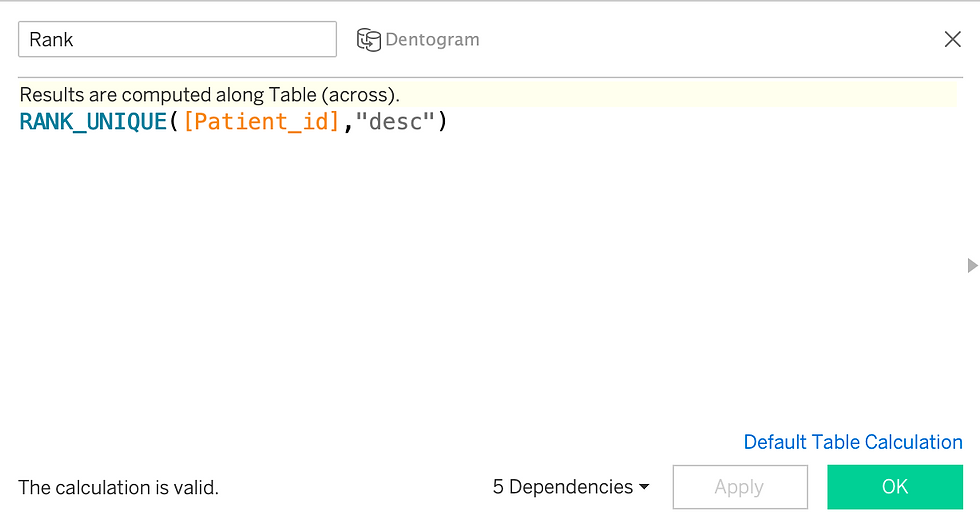This screenshot has width=980, height=527.
Task: Click into the Rank name field
Action: pos(178,39)
